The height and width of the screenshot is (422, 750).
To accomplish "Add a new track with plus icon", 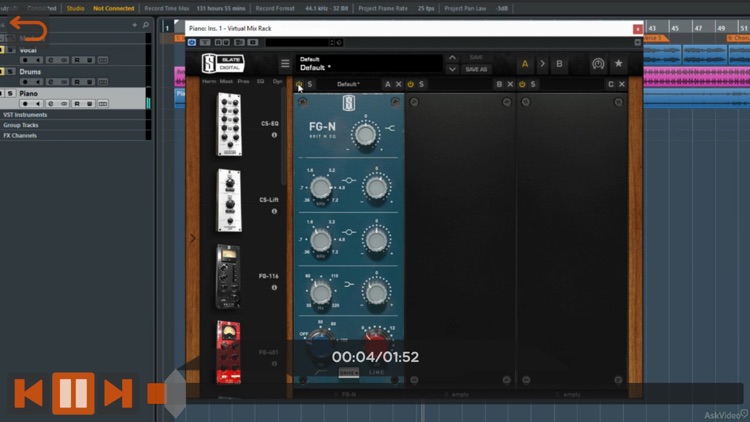I will [x=134, y=25].
